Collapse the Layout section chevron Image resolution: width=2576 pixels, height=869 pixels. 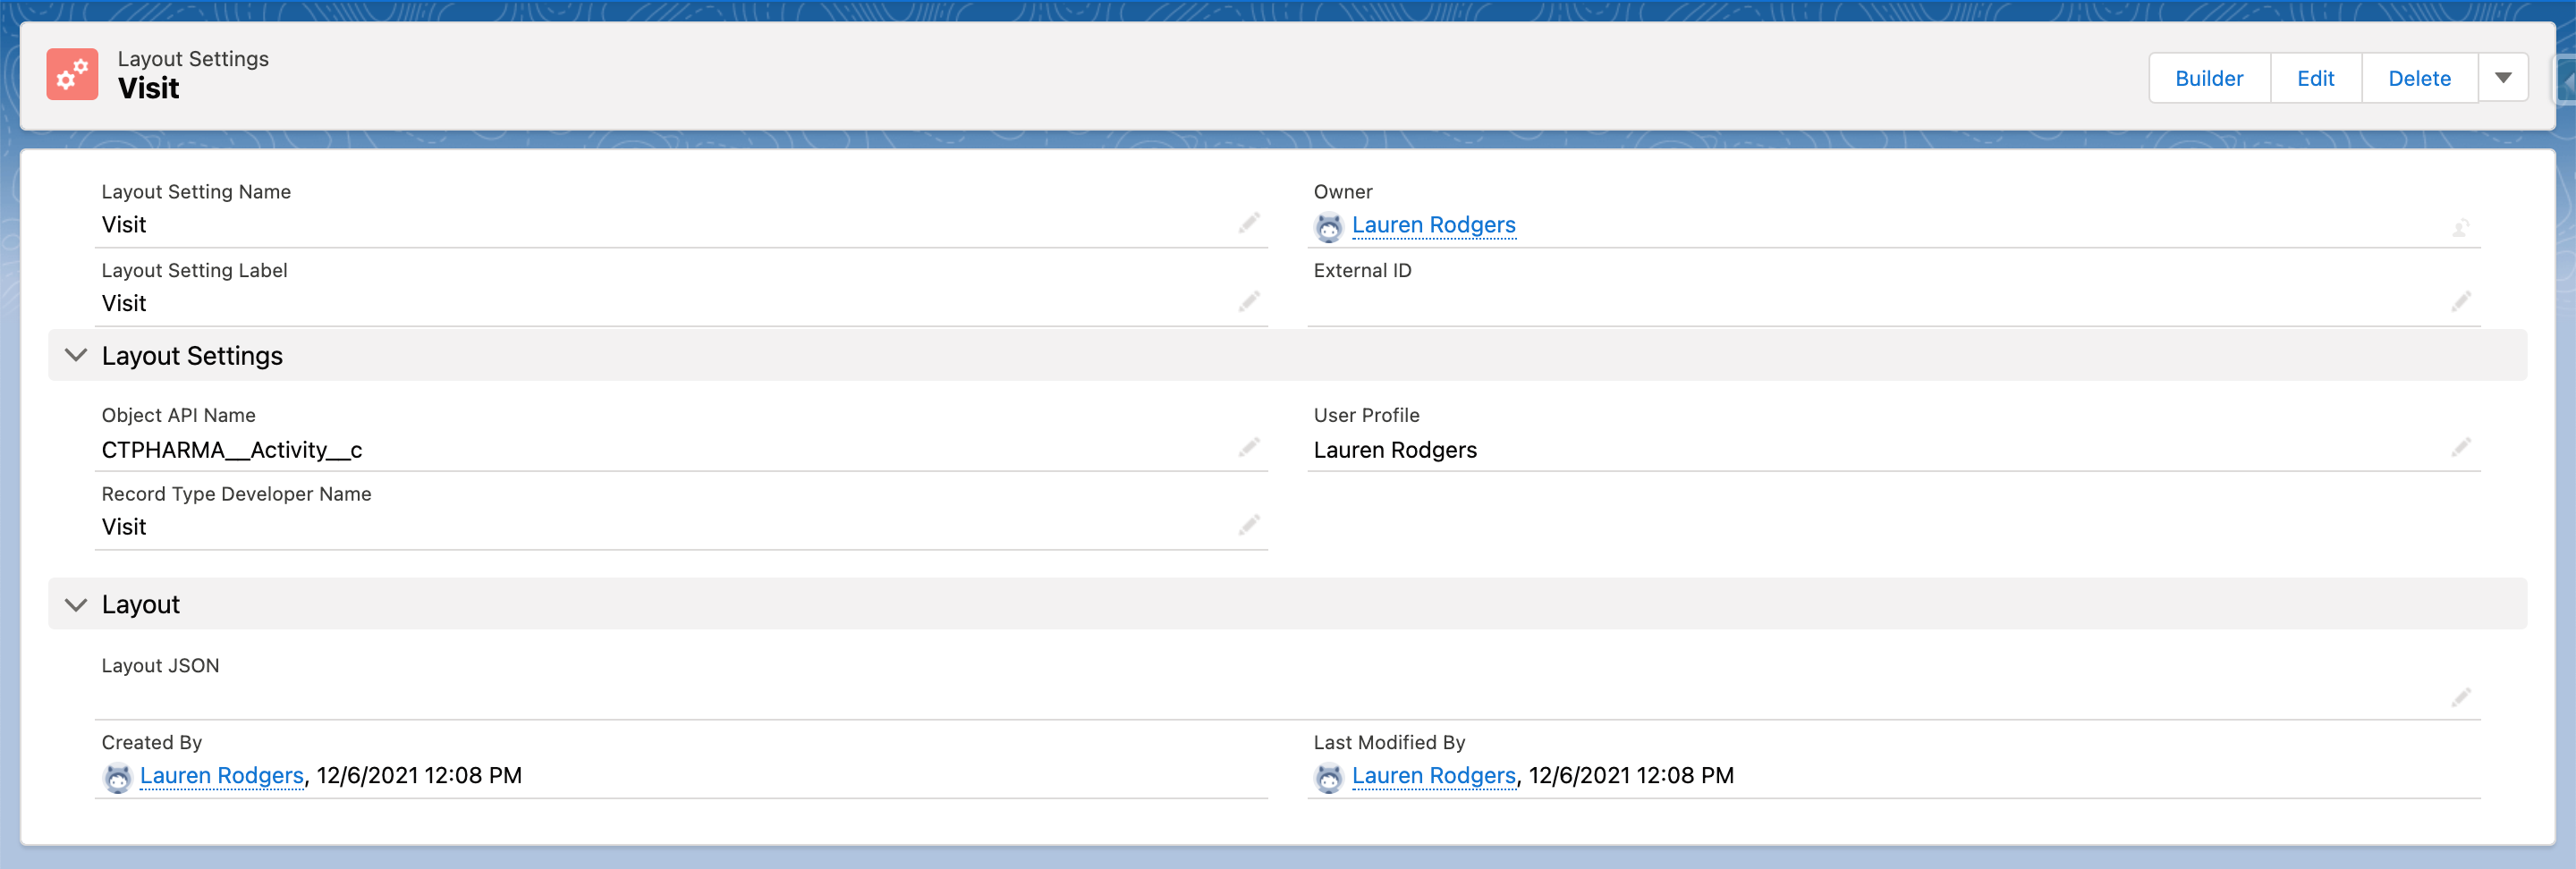click(76, 604)
